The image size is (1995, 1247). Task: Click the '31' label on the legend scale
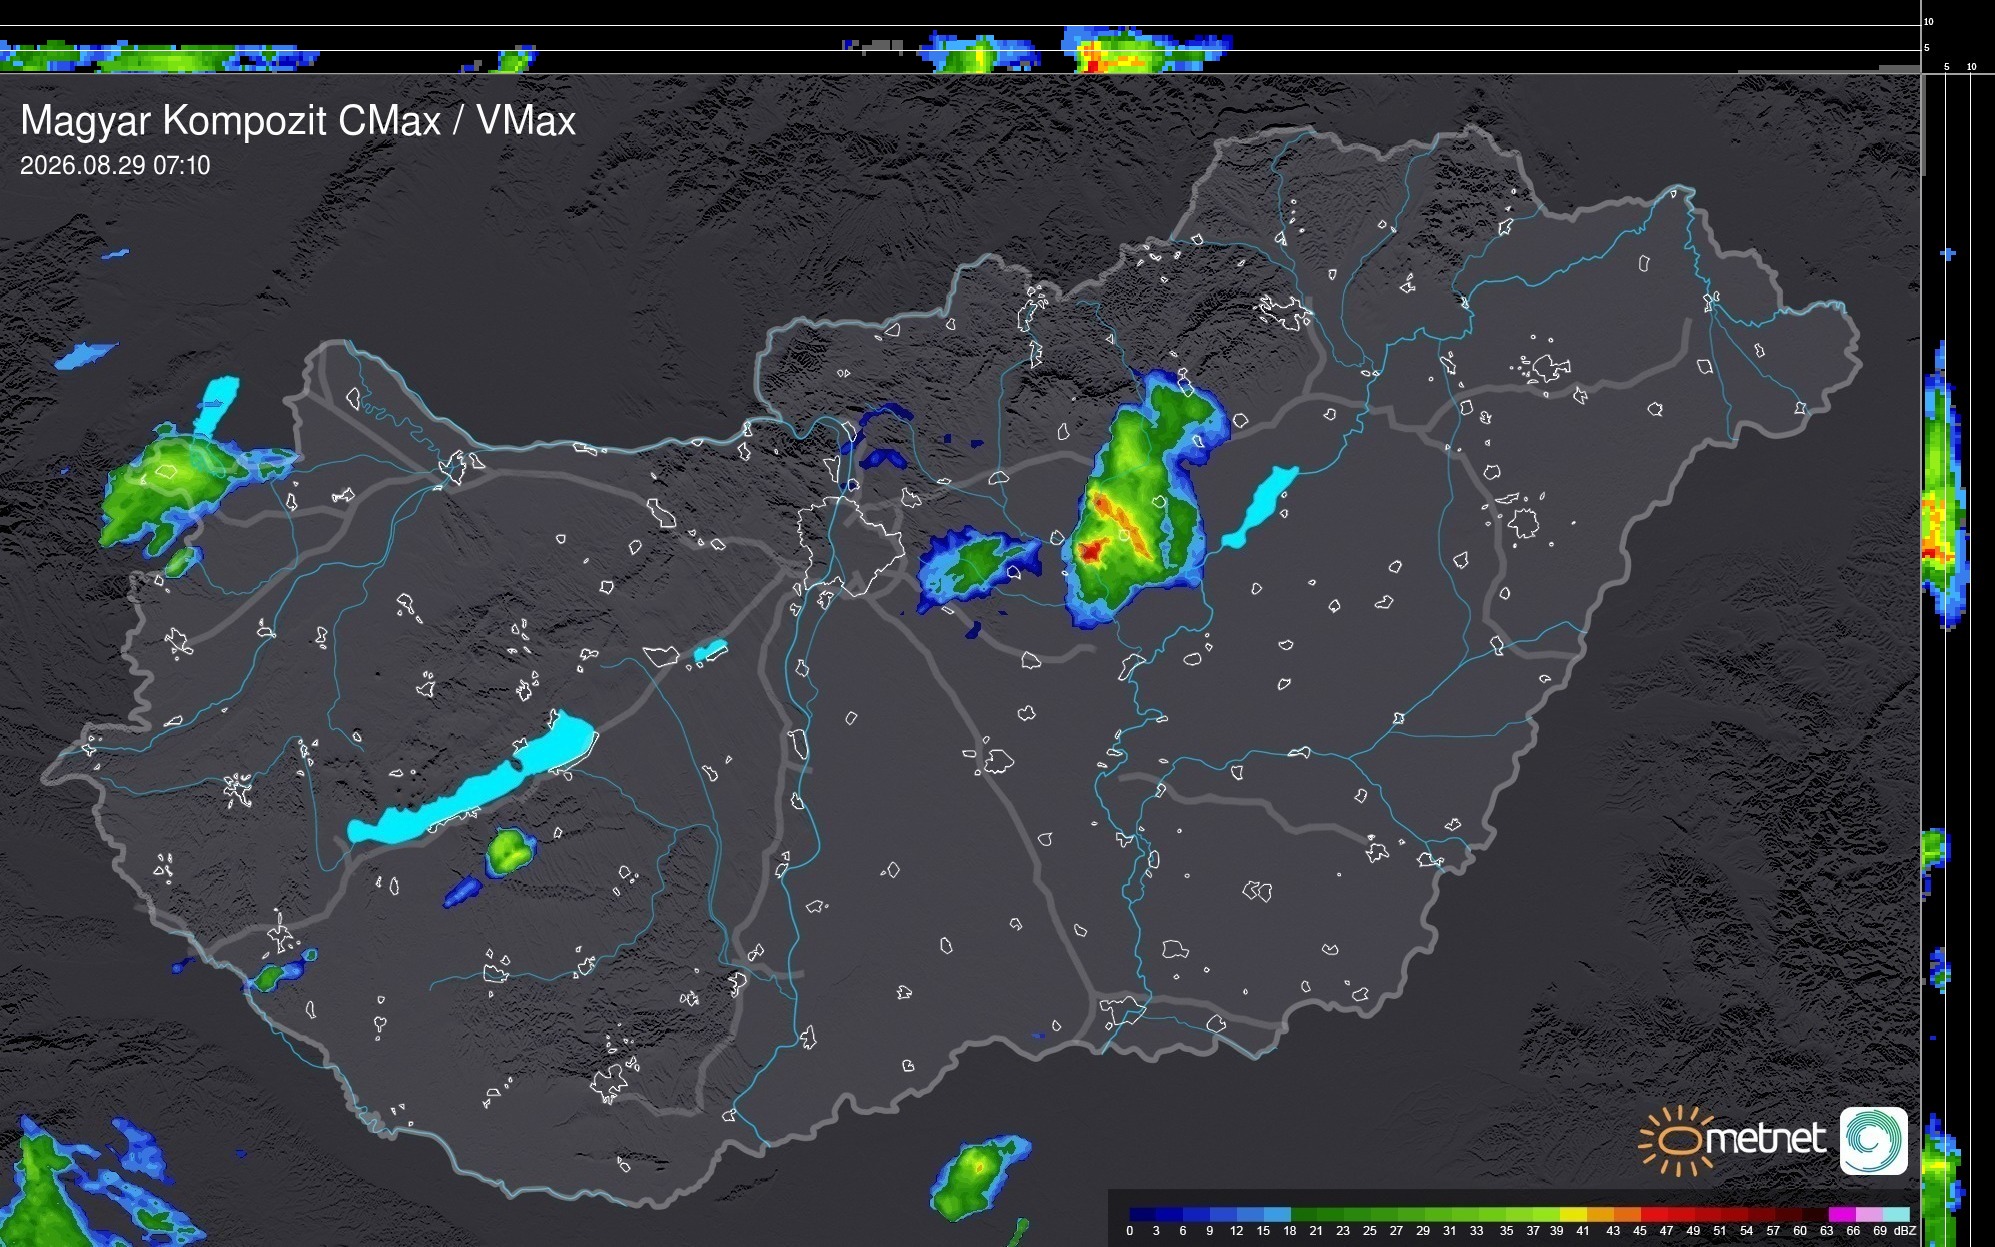tap(1450, 1231)
